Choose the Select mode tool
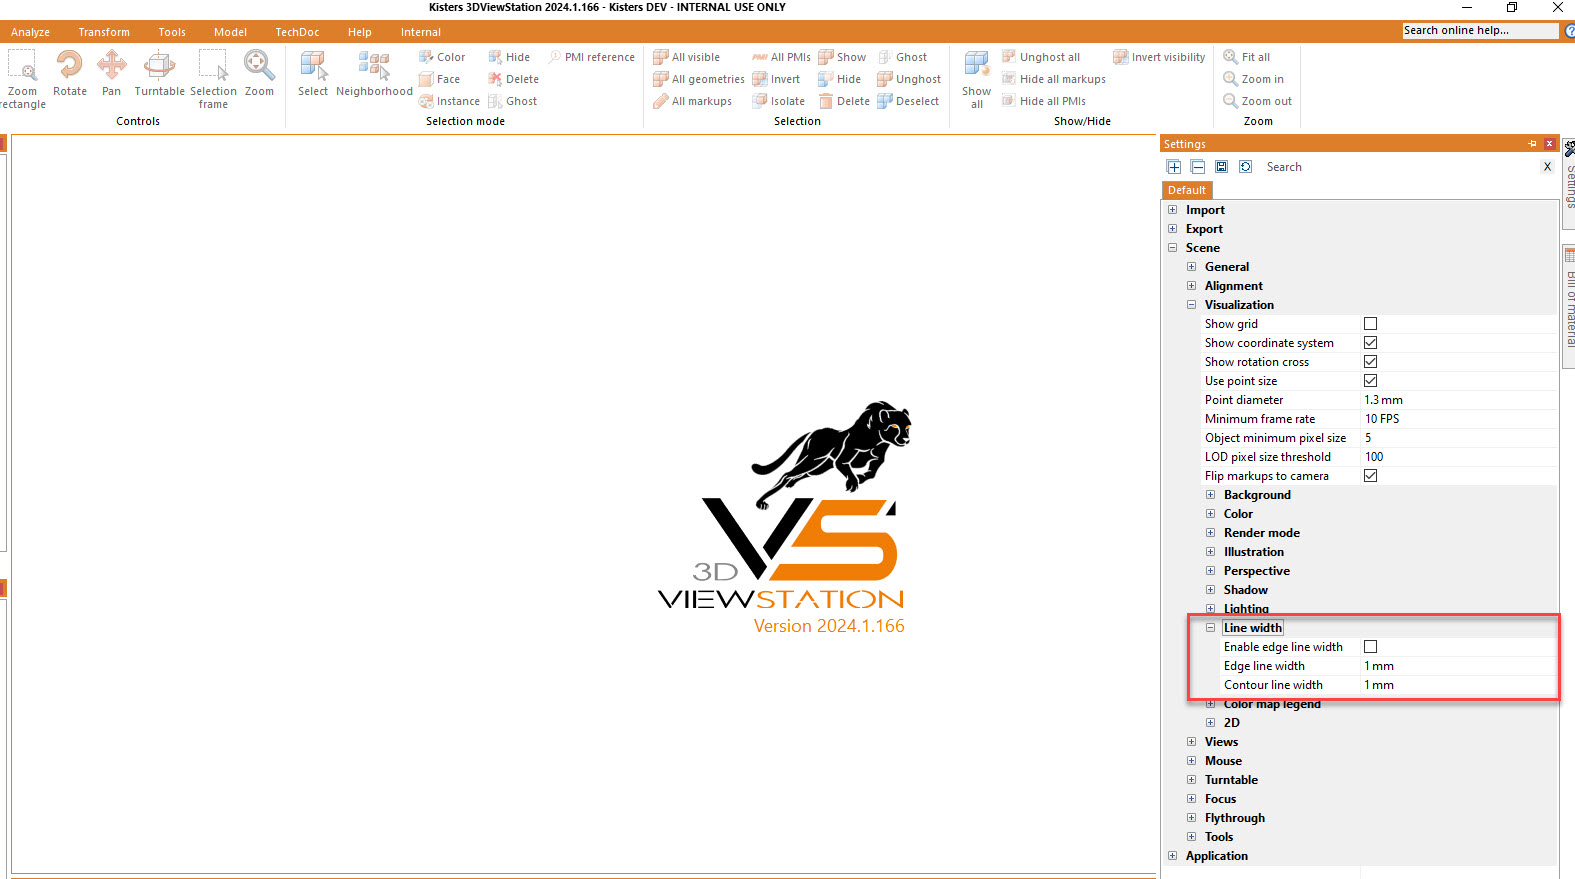The height and width of the screenshot is (879, 1575). [313, 73]
